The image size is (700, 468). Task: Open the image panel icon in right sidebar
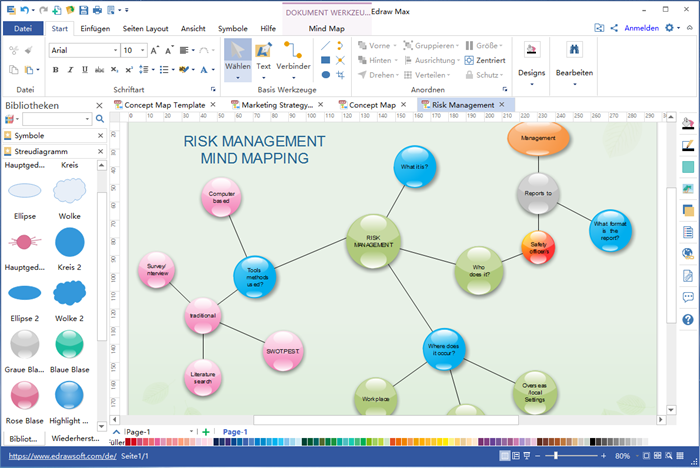688,189
